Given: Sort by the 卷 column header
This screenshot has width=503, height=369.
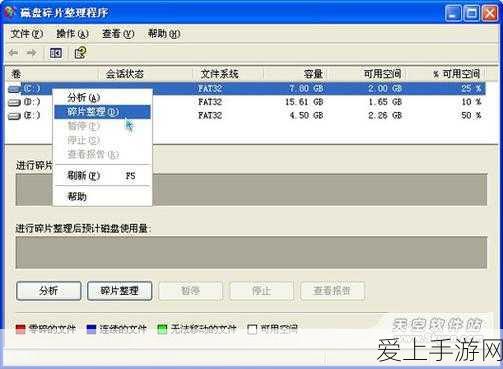Looking at the screenshot, I should pyautogui.click(x=51, y=74).
